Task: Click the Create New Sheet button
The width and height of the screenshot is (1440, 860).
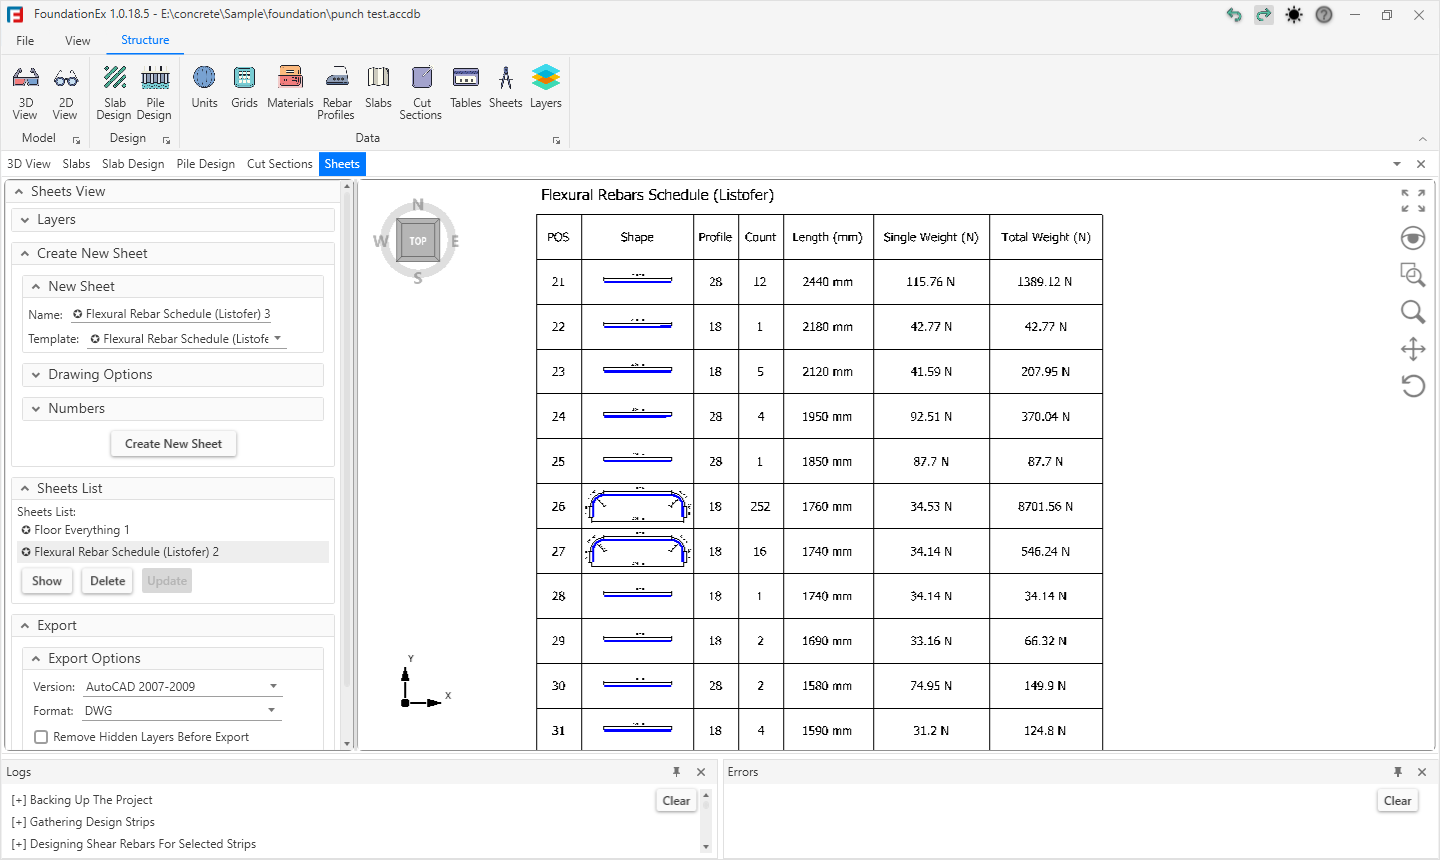Action: pos(173,444)
